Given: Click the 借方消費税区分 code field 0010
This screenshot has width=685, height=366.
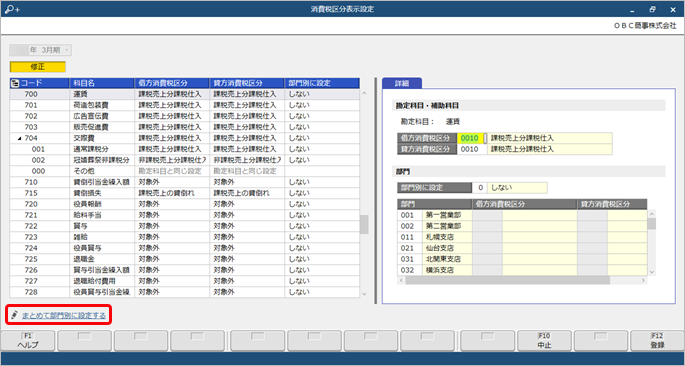Looking at the screenshot, I should [471, 138].
